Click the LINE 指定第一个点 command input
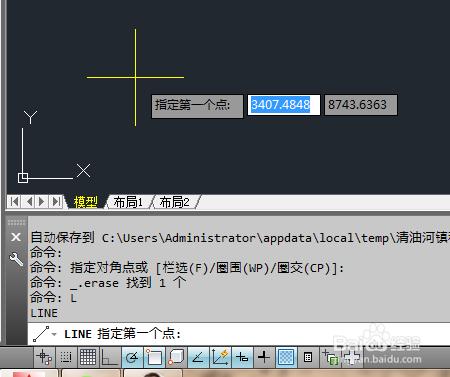This screenshot has width=450, height=377. [x=239, y=334]
